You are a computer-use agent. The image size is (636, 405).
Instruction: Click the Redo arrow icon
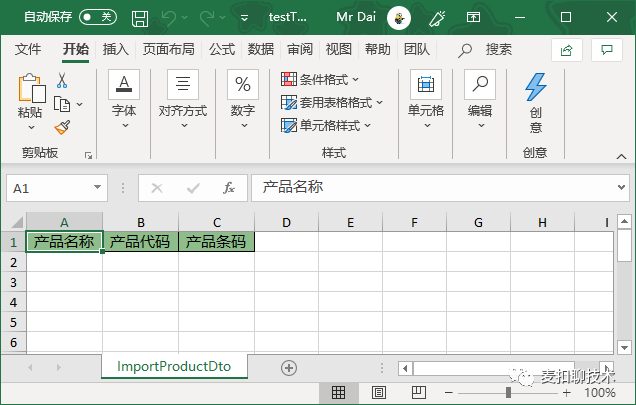click(x=207, y=18)
